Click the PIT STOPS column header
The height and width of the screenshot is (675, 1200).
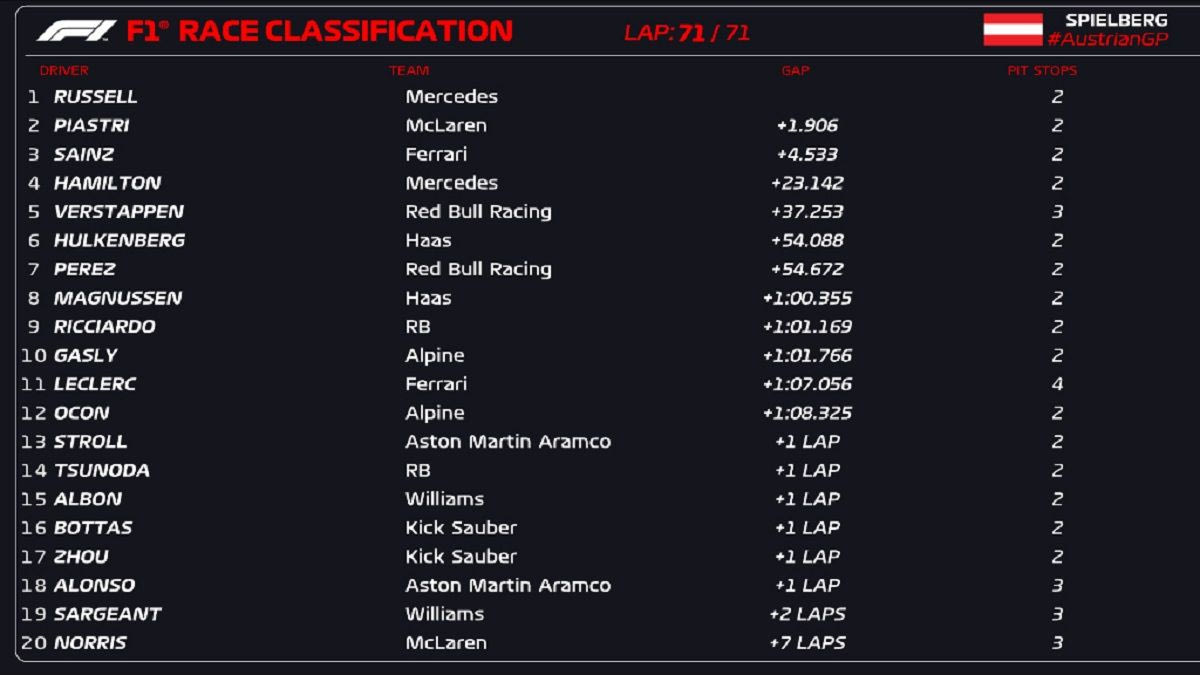click(1042, 71)
